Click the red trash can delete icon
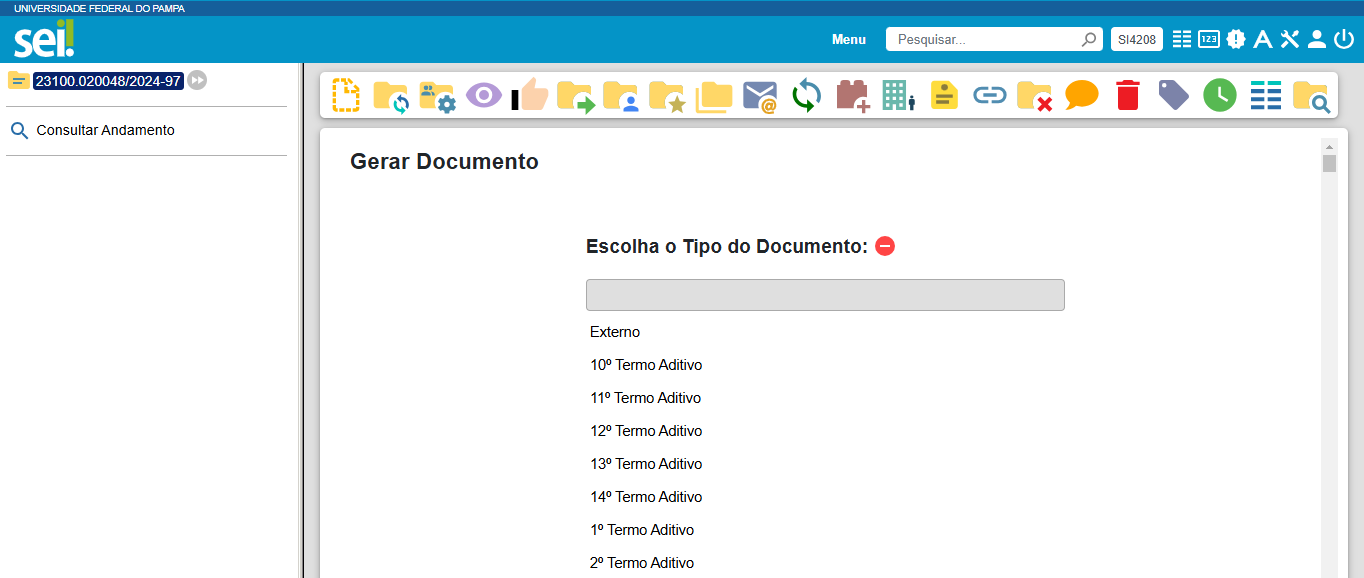This screenshot has height=578, width=1364. [1127, 95]
